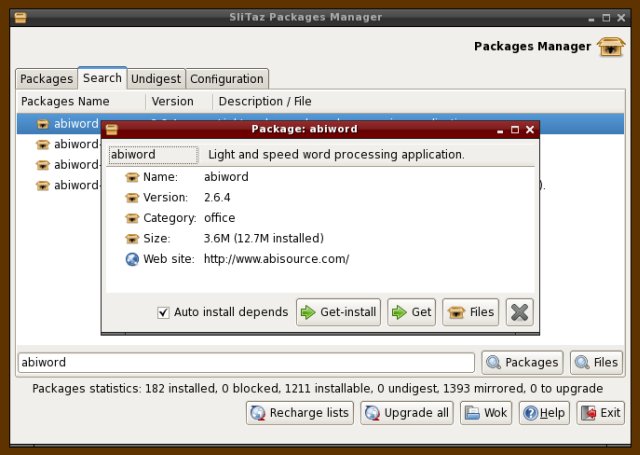Click package icon next to Size field
This screenshot has width=640, height=455.
[x=132, y=238]
